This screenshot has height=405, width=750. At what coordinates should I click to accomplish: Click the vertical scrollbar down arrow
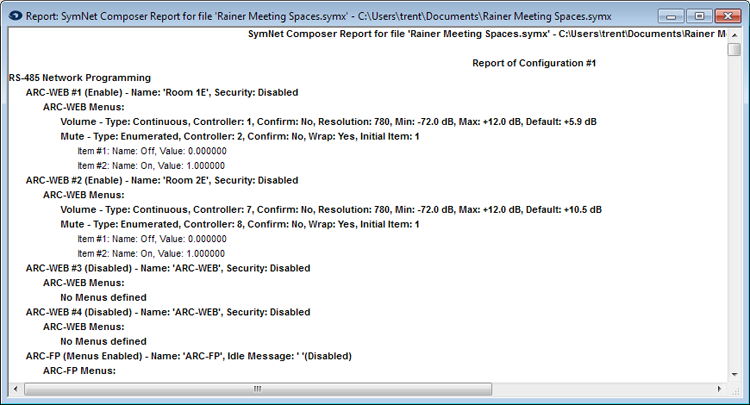point(734,375)
